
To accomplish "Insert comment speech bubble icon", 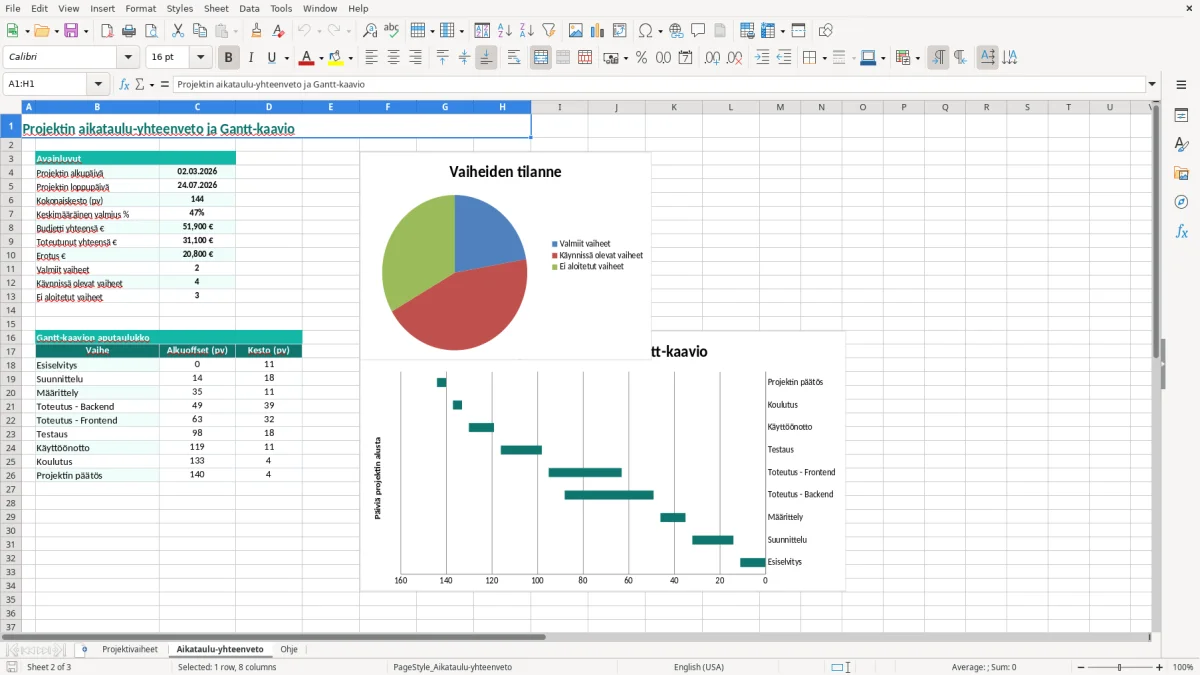I will tap(698, 31).
